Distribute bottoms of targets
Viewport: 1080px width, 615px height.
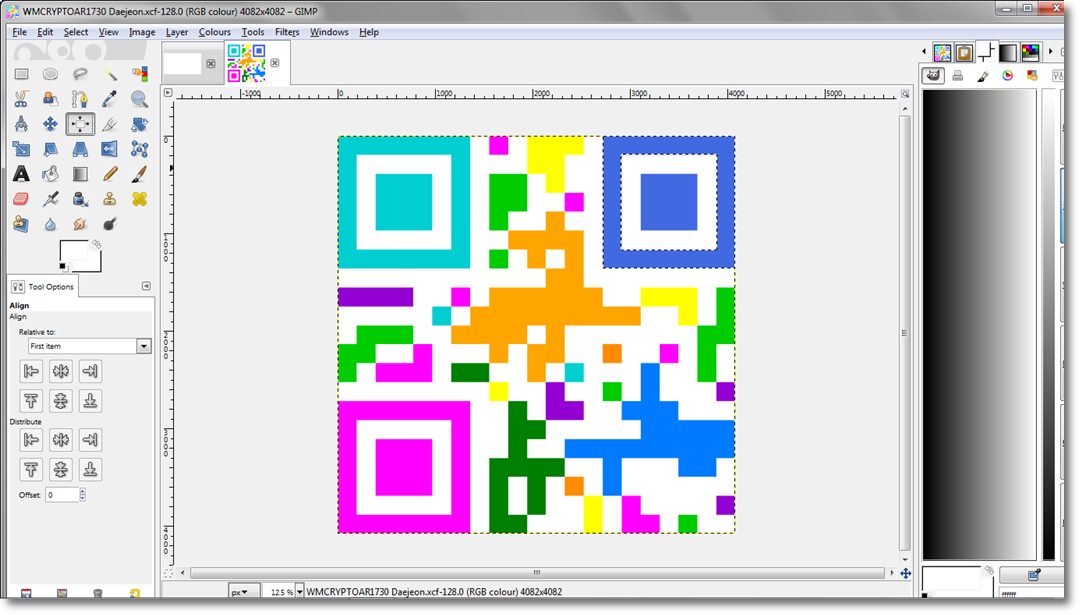click(x=90, y=469)
